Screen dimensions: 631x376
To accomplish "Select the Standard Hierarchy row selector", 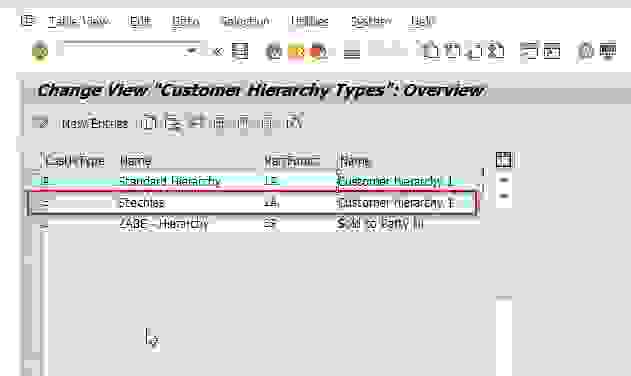I will click(44, 180).
